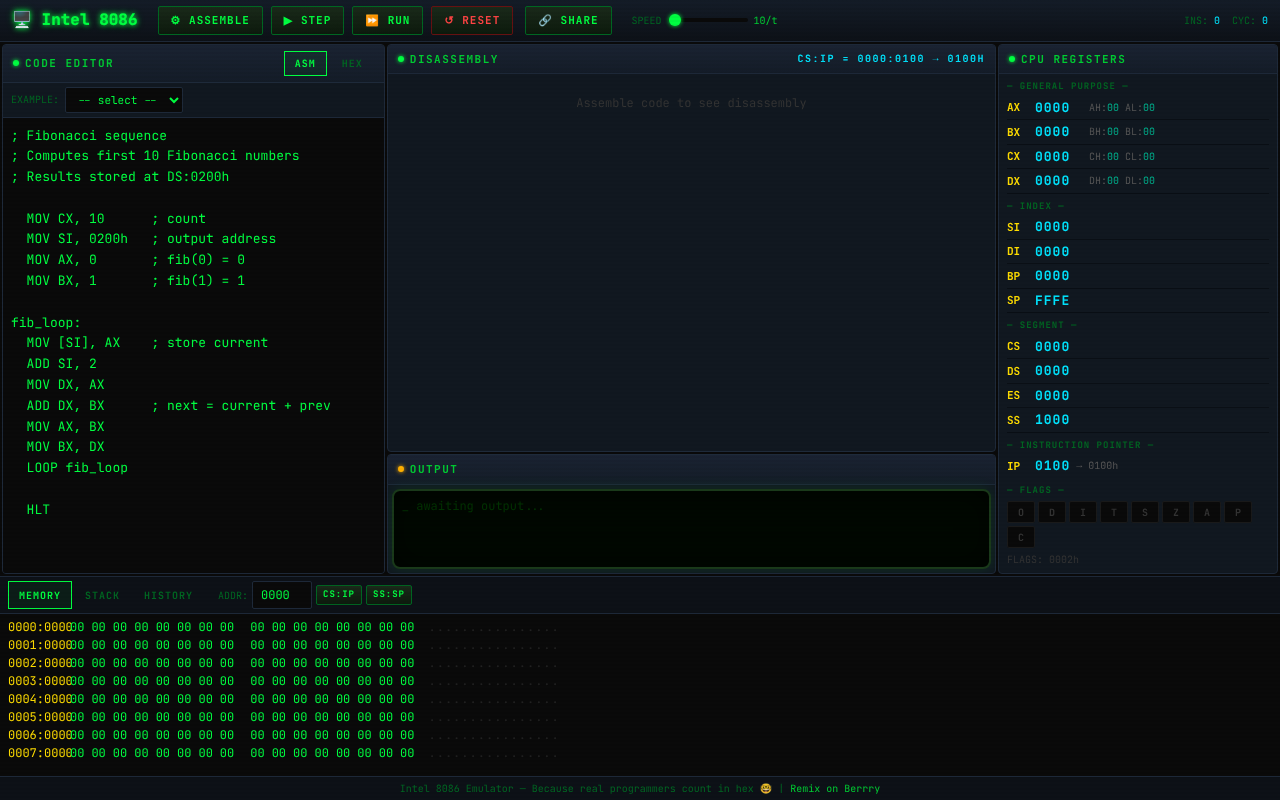Click memory row address 0003:0000
This screenshot has height=800, width=1280.
pos(40,682)
